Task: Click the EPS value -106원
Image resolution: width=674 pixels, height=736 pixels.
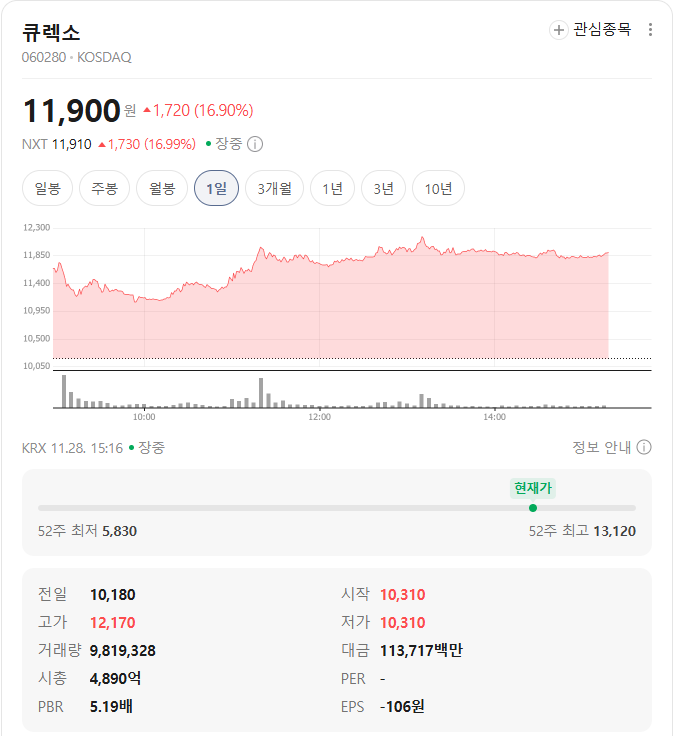Action: (402, 706)
